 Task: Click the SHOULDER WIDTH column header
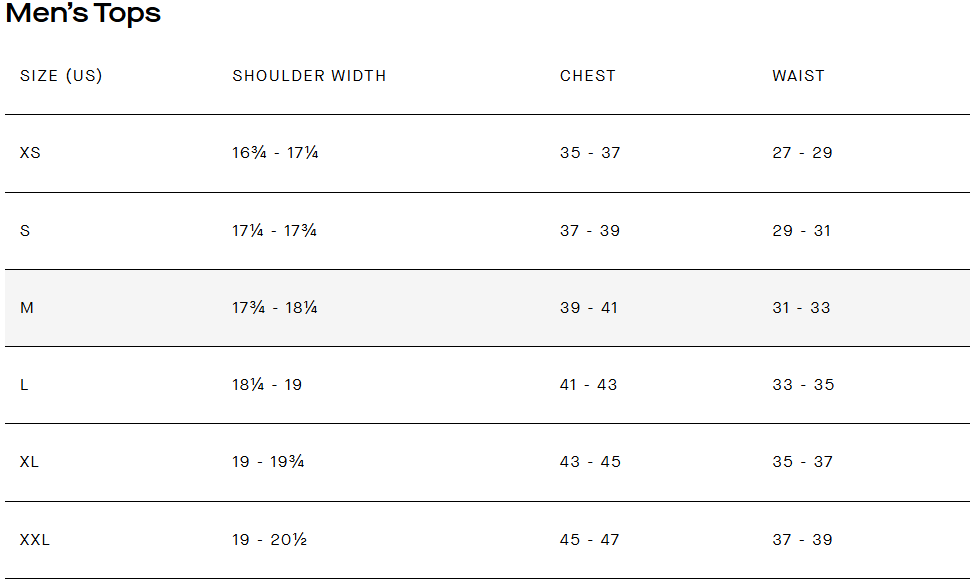(x=309, y=76)
